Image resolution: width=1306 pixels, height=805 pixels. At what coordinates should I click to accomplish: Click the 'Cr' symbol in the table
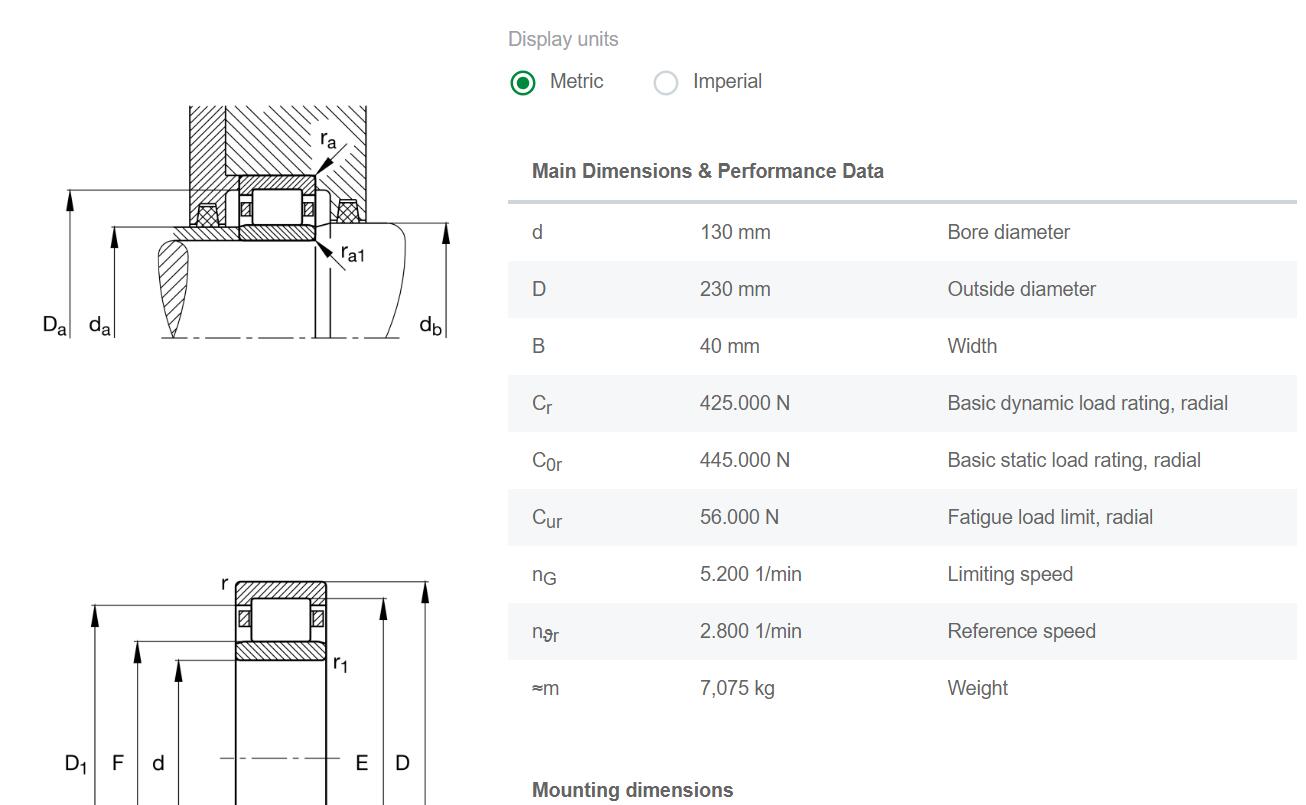pyautogui.click(x=542, y=404)
